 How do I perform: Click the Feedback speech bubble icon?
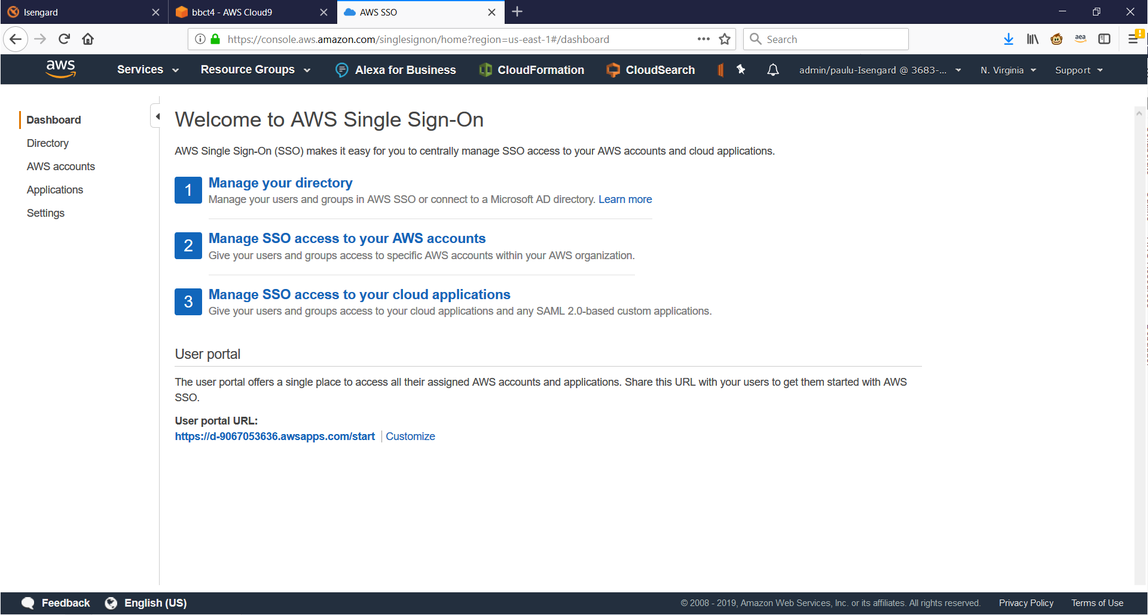click(28, 603)
